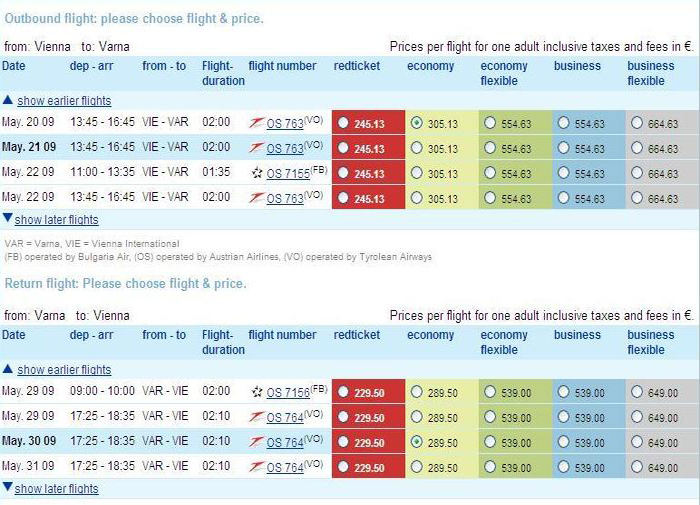Expand show later flights under outbound table
This screenshot has height=505, width=700.
click(56, 220)
